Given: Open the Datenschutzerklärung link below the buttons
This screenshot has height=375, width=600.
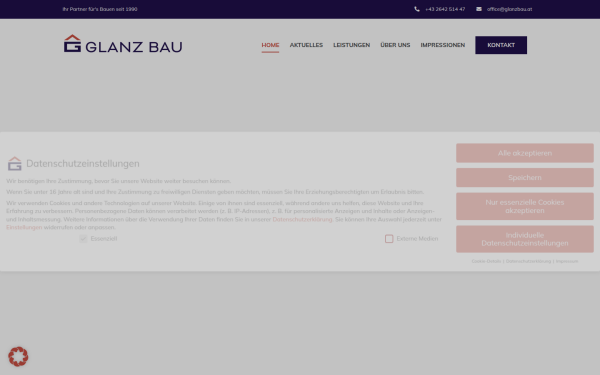Looking at the screenshot, I should pyautogui.click(x=528, y=261).
